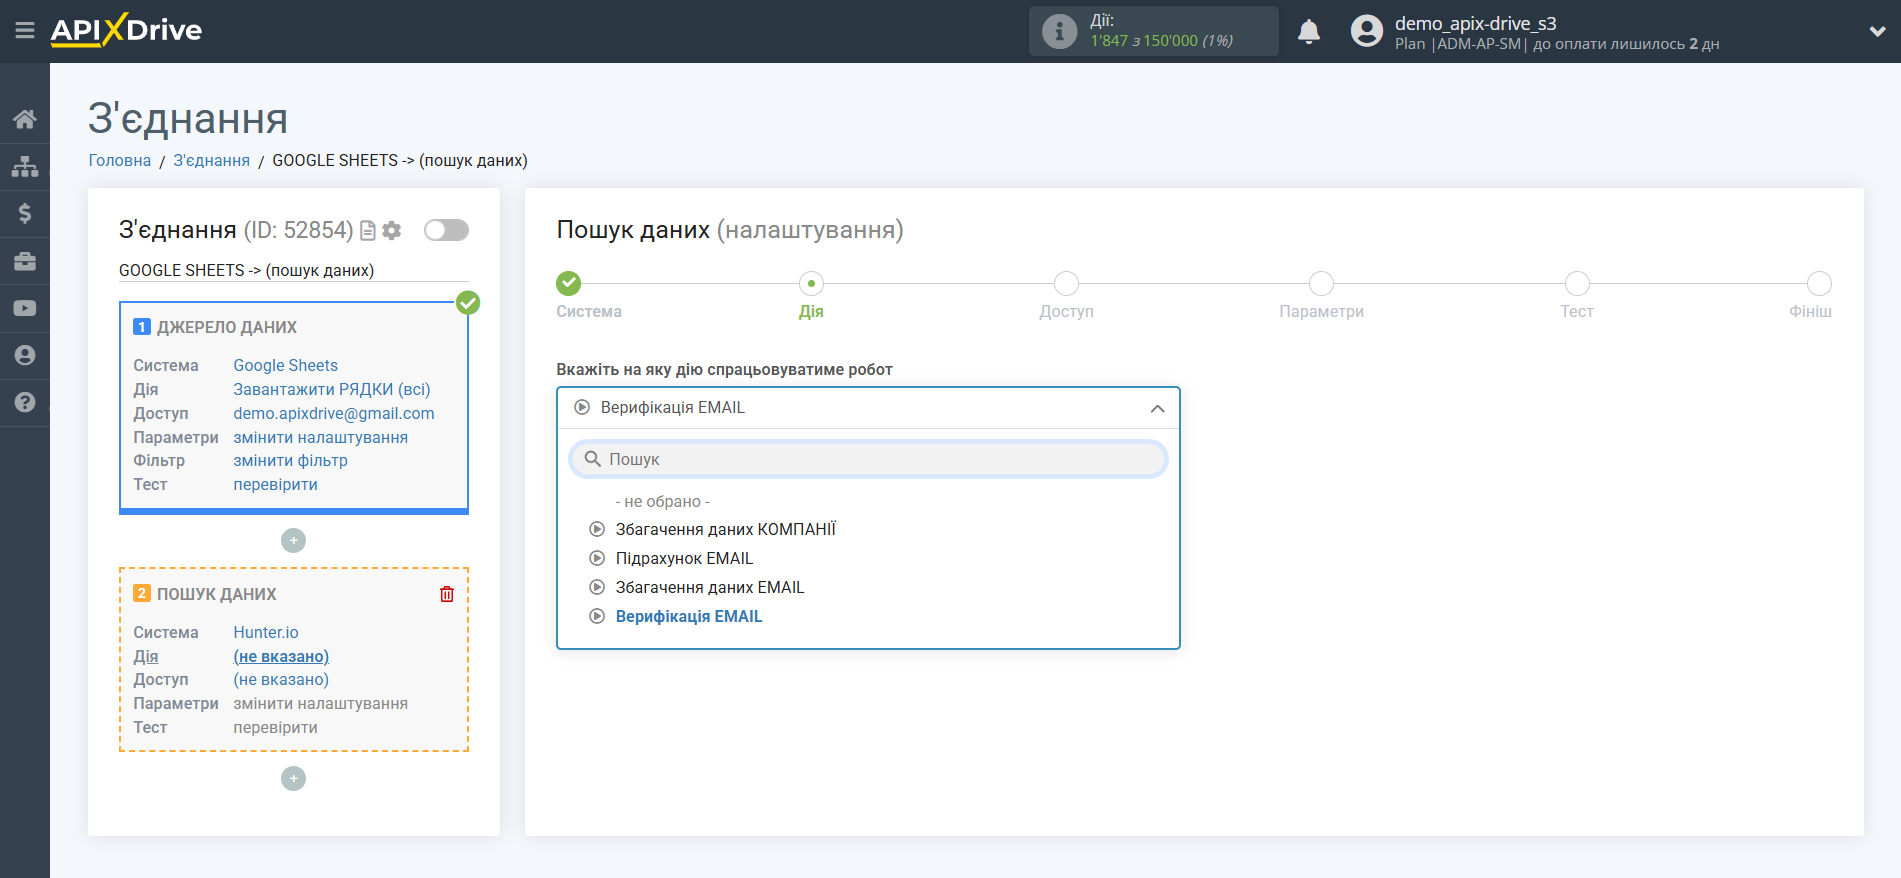Open demo.apixdrive@gmail.com access link
Image resolution: width=1901 pixels, height=878 pixels.
tap(334, 414)
